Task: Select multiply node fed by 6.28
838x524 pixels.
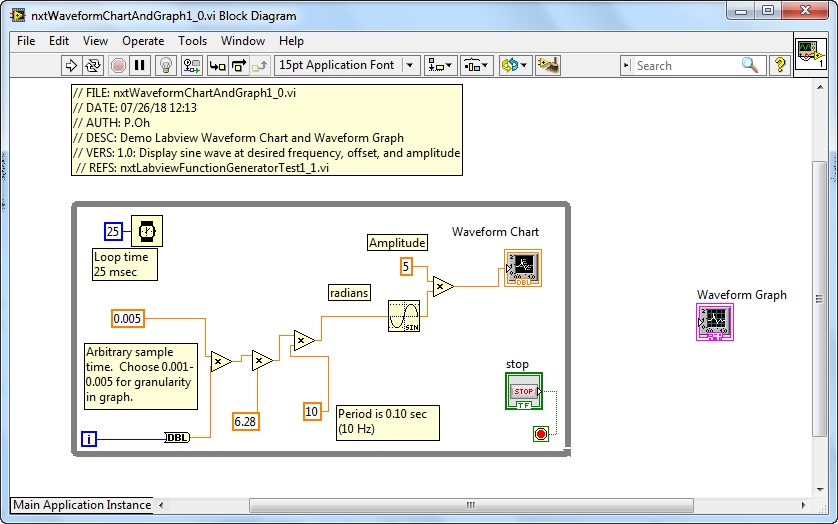Action: (x=262, y=361)
